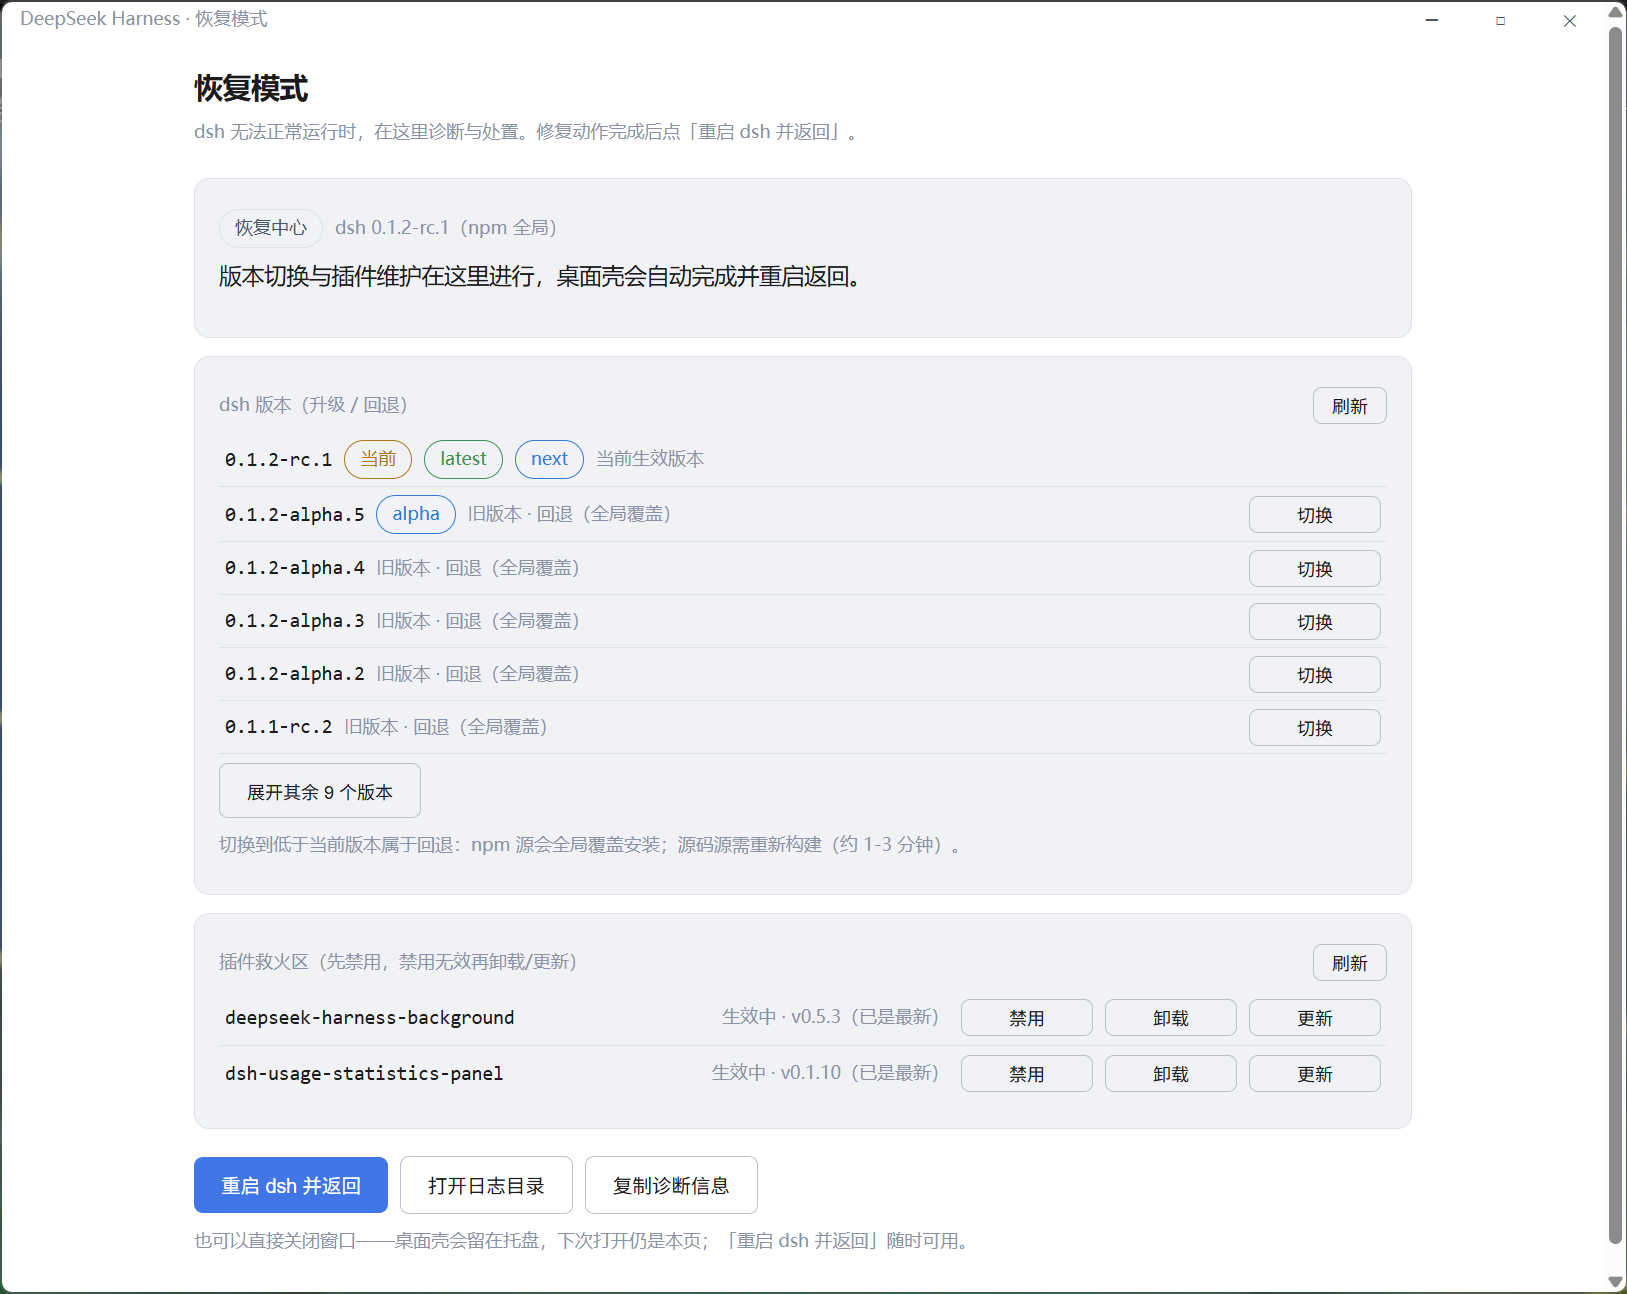Click the version text 0.1.2-rc.1

coord(278,460)
